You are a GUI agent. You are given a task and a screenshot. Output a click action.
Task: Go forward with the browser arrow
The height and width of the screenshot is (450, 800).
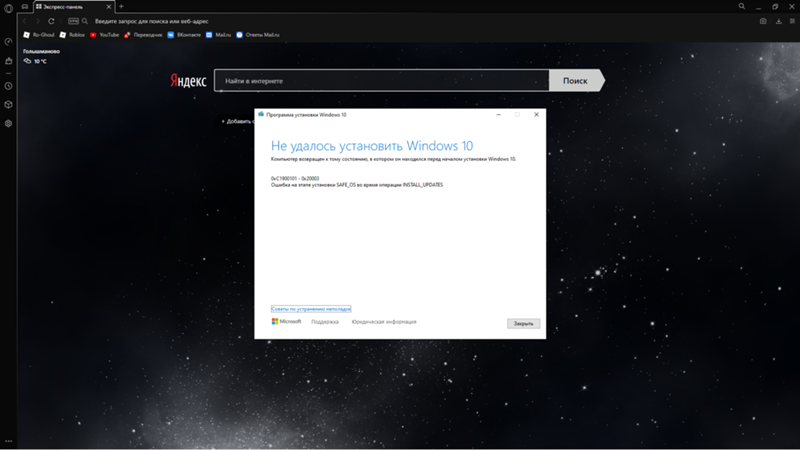pyautogui.click(x=37, y=21)
